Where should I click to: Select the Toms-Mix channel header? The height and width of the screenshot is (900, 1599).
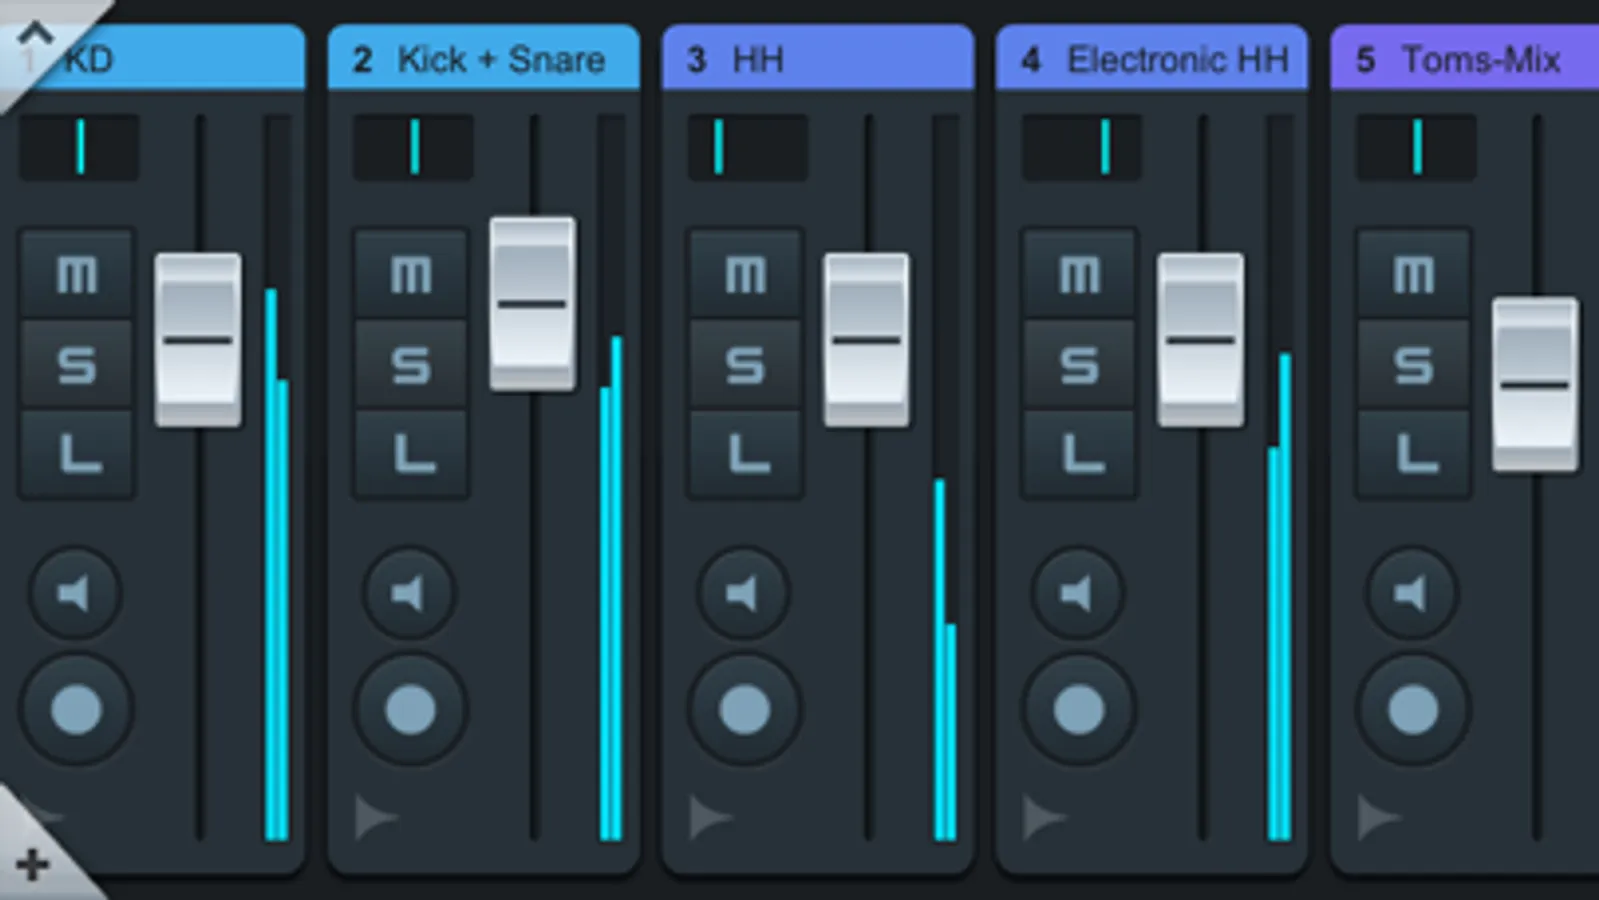coord(1465,59)
